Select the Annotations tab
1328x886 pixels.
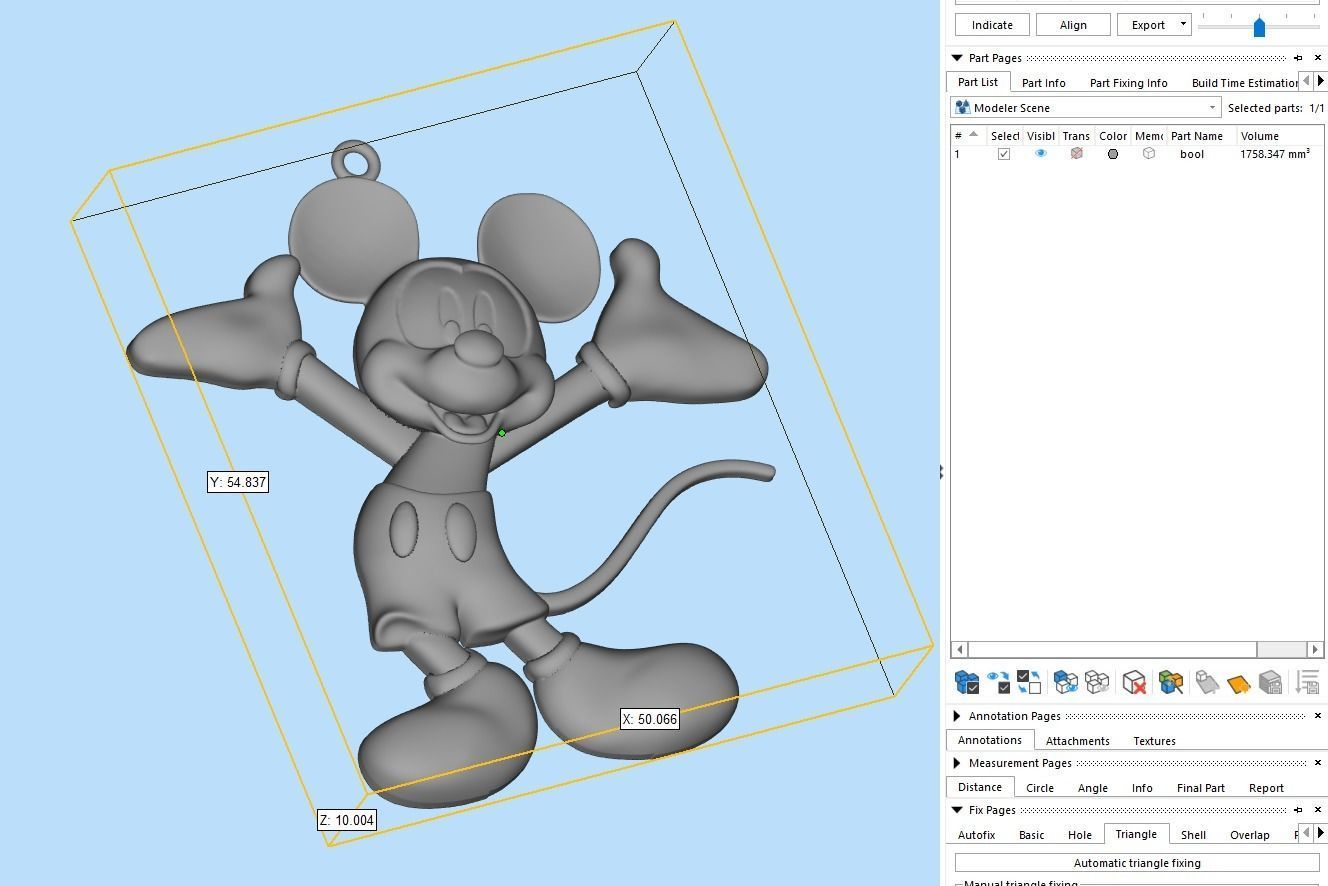[989, 740]
